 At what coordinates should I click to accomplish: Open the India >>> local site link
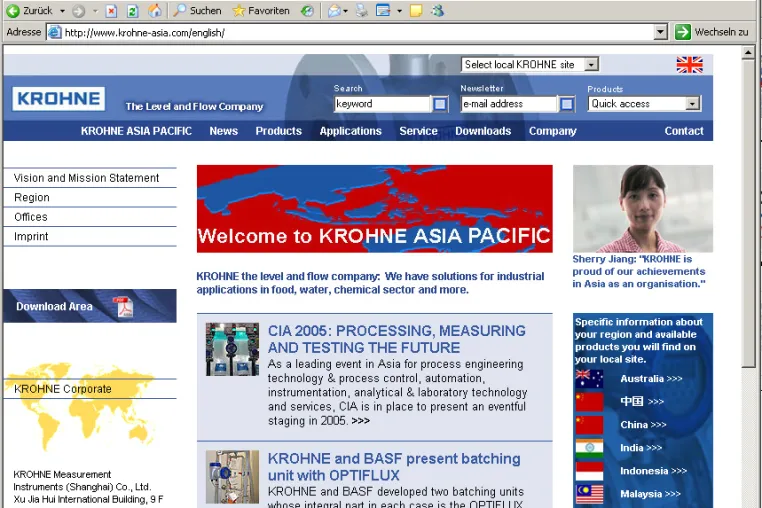point(641,448)
